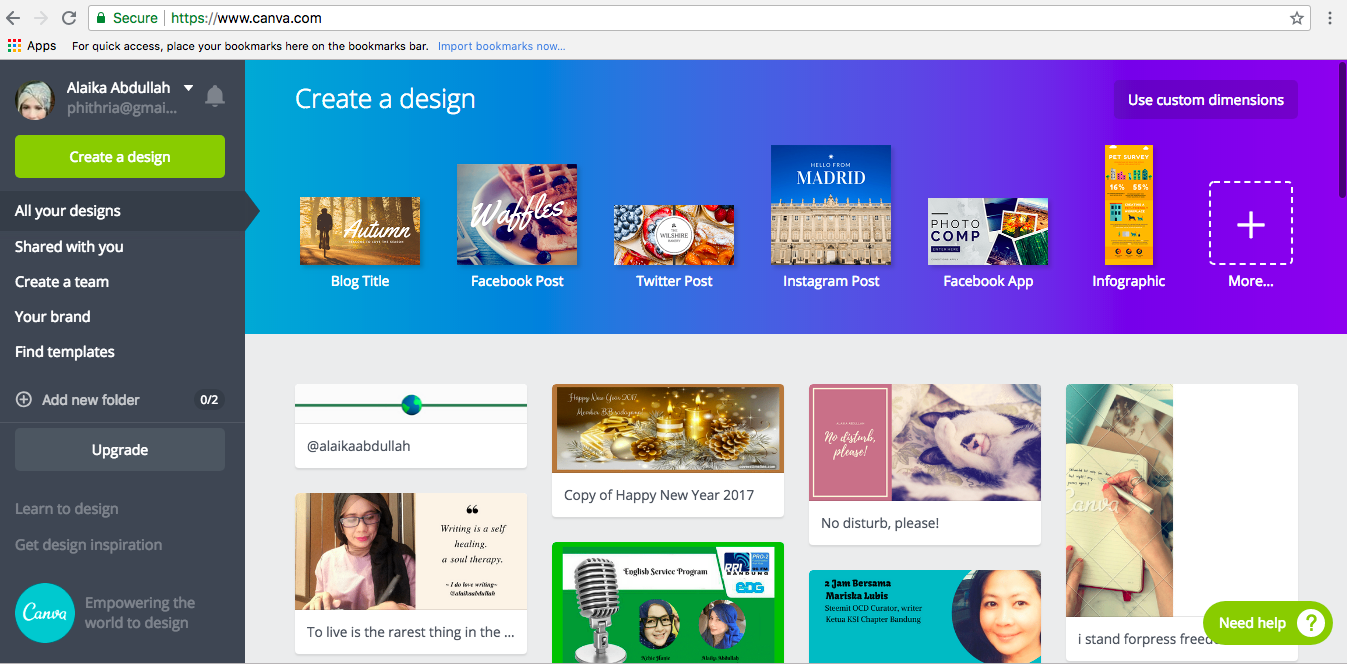Open the i stand forpress freedom design

coord(1182,522)
